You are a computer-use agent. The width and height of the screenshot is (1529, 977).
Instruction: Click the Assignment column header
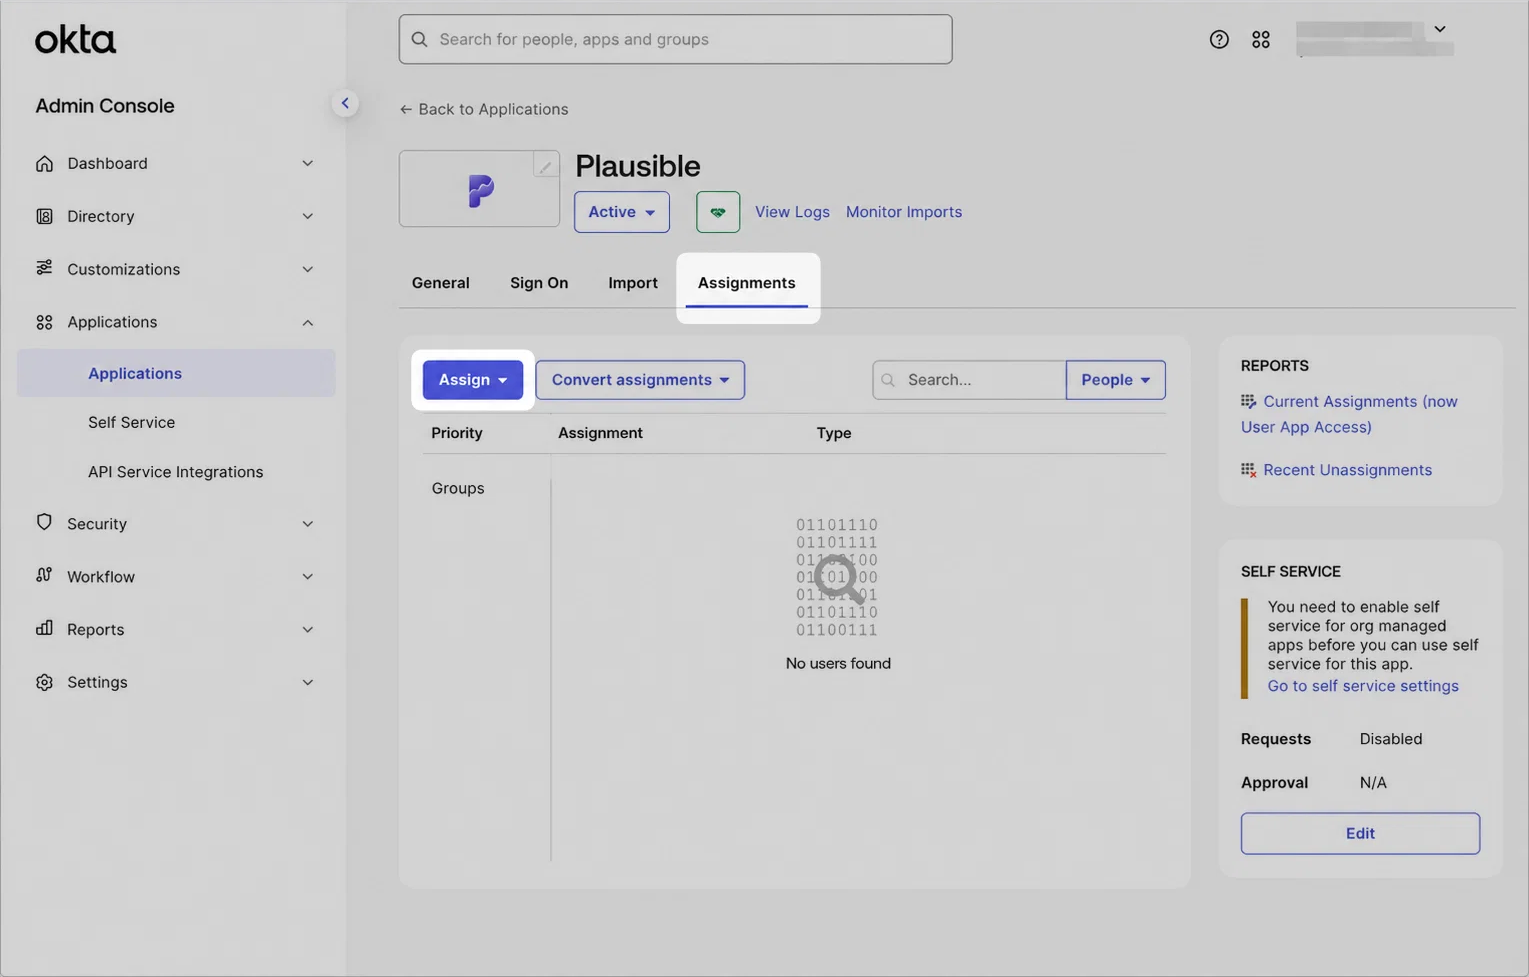coord(600,433)
